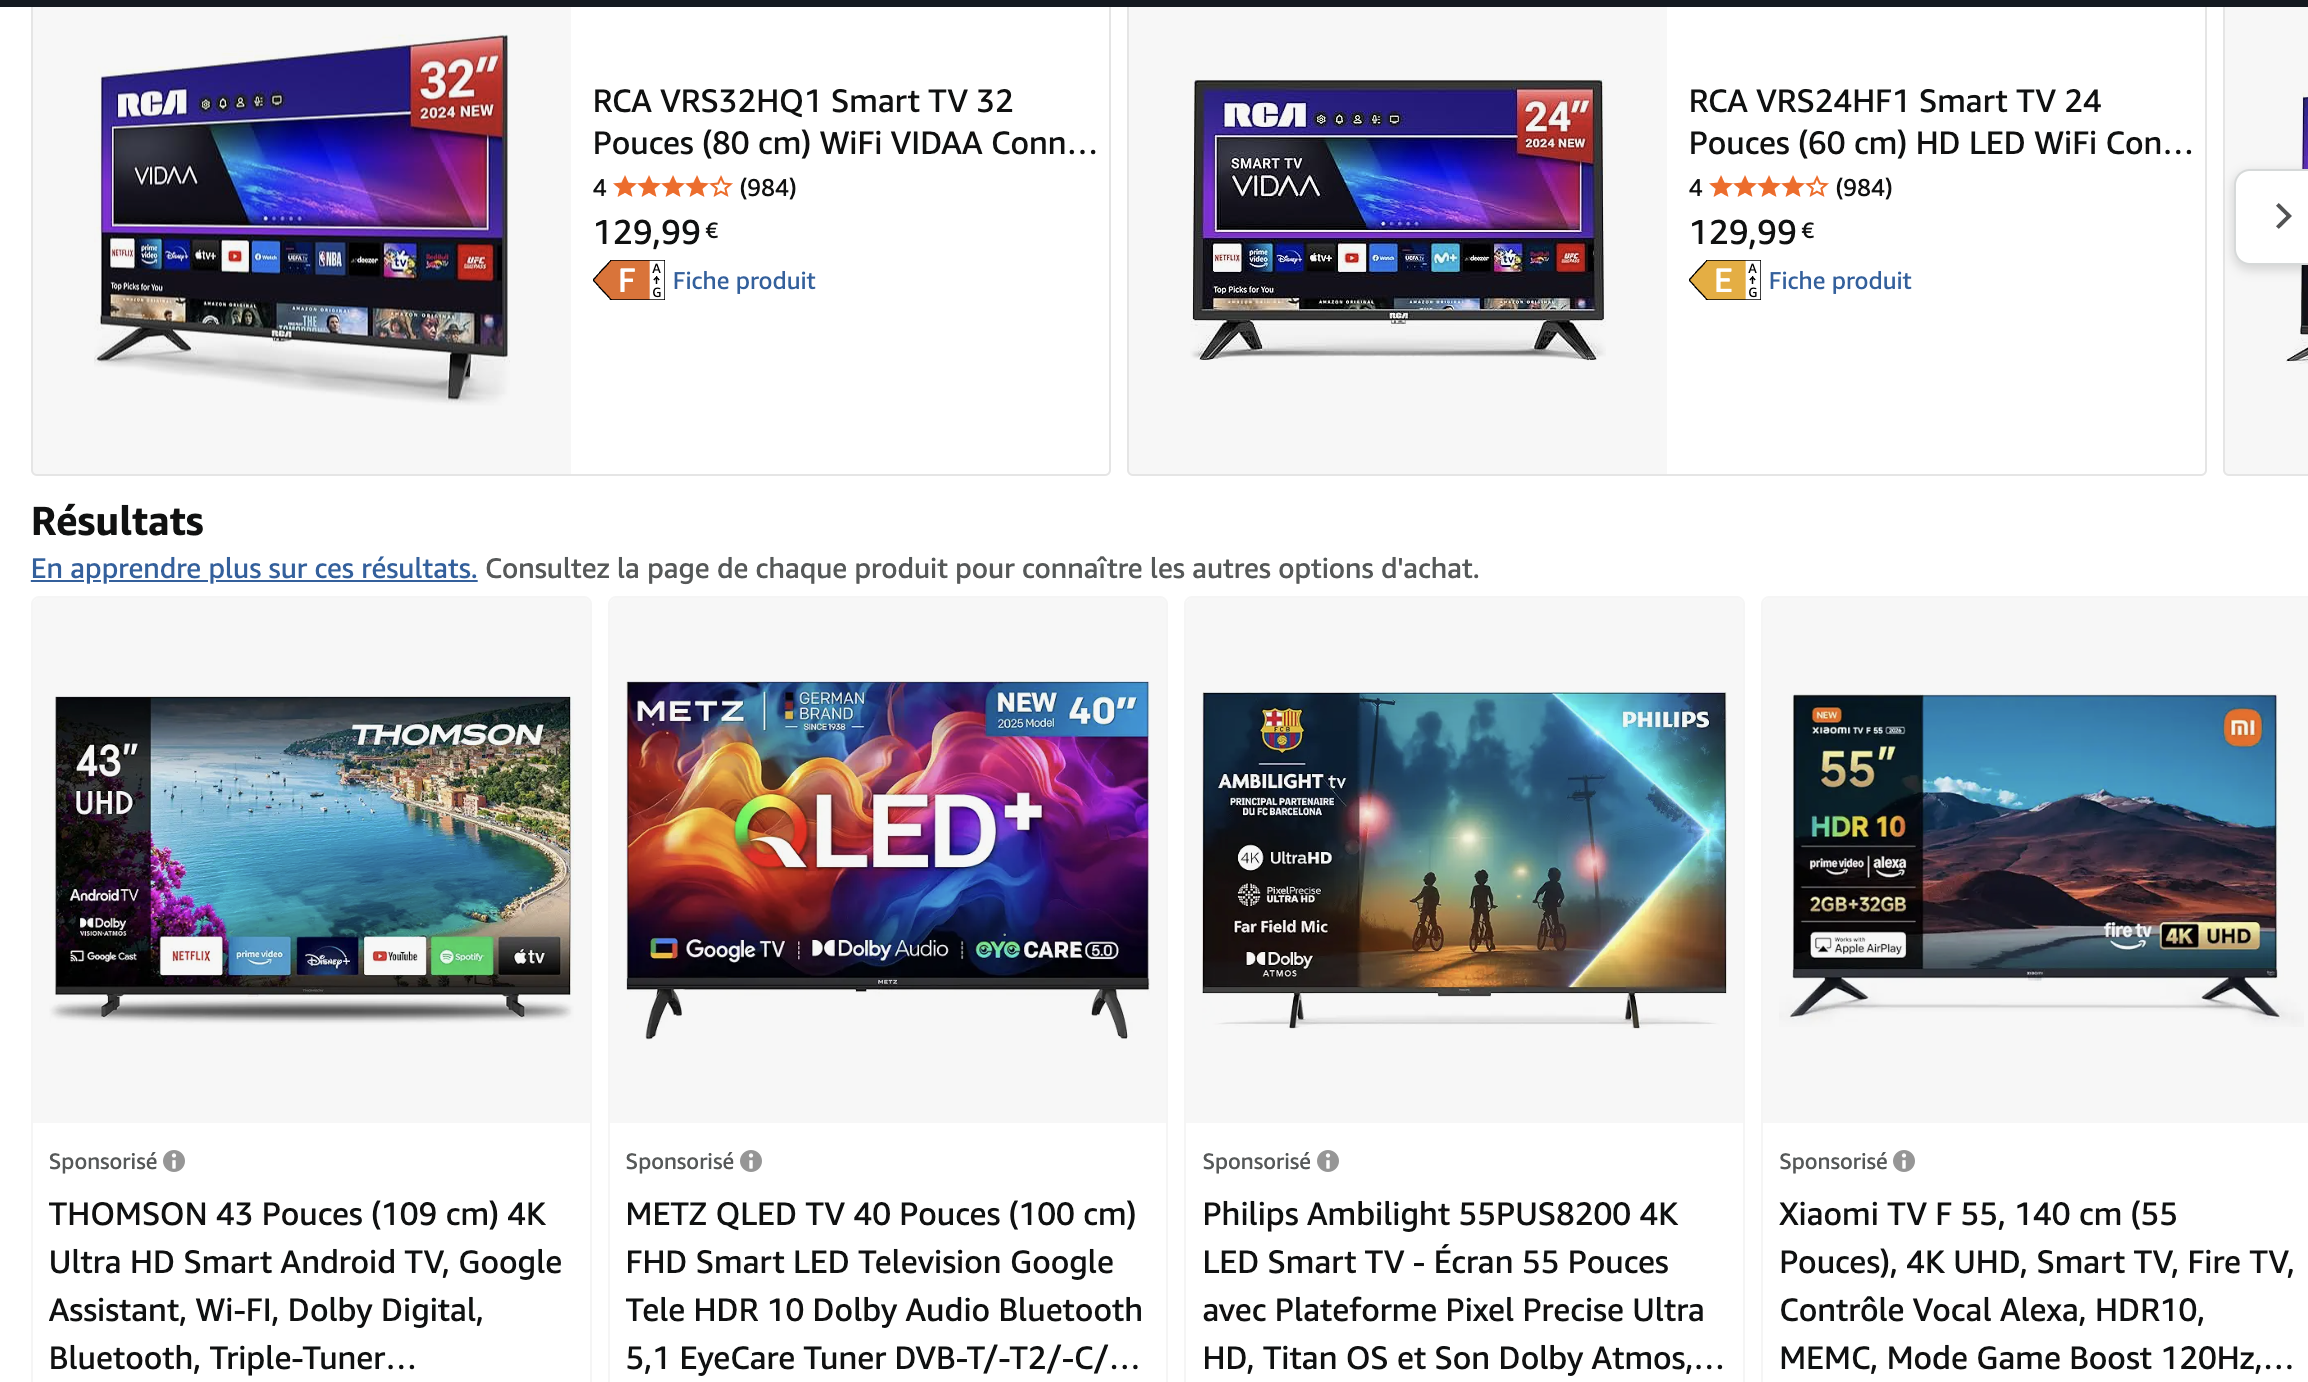Select the RCA 32 inch TV product image
Screen dimensions: 2308x1382
pyautogui.click(x=303, y=218)
